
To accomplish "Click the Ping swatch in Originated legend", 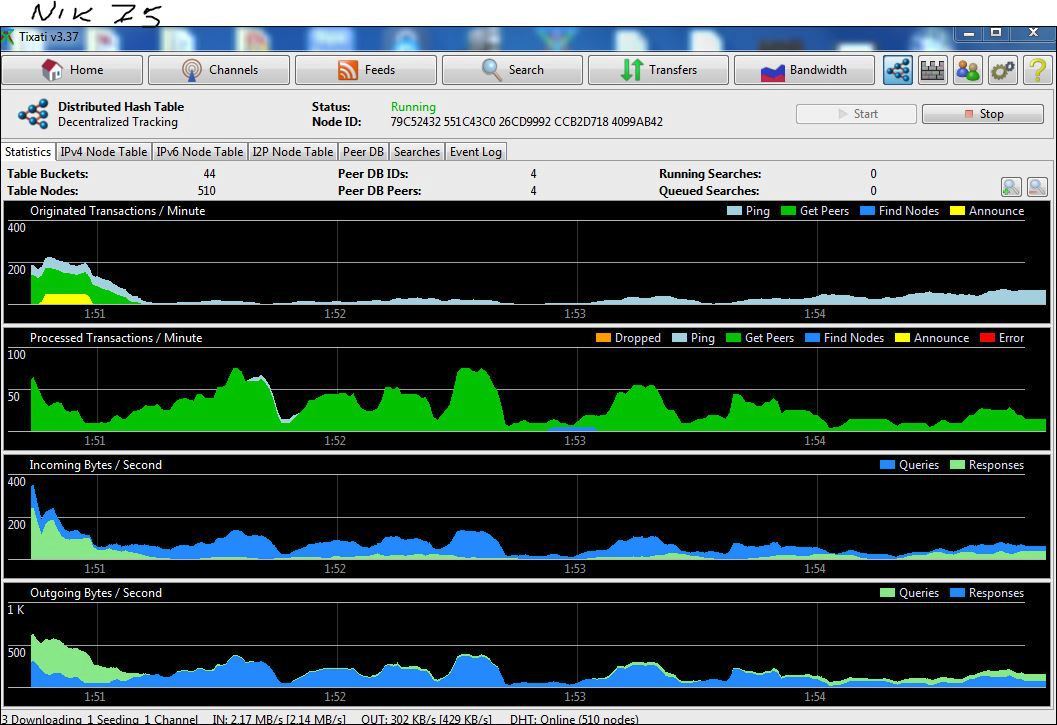I will [734, 211].
